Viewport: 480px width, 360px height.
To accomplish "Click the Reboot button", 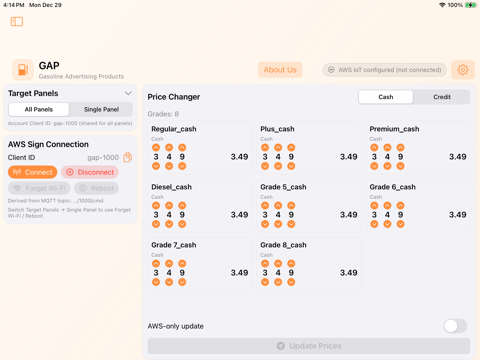I will click(96, 188).
